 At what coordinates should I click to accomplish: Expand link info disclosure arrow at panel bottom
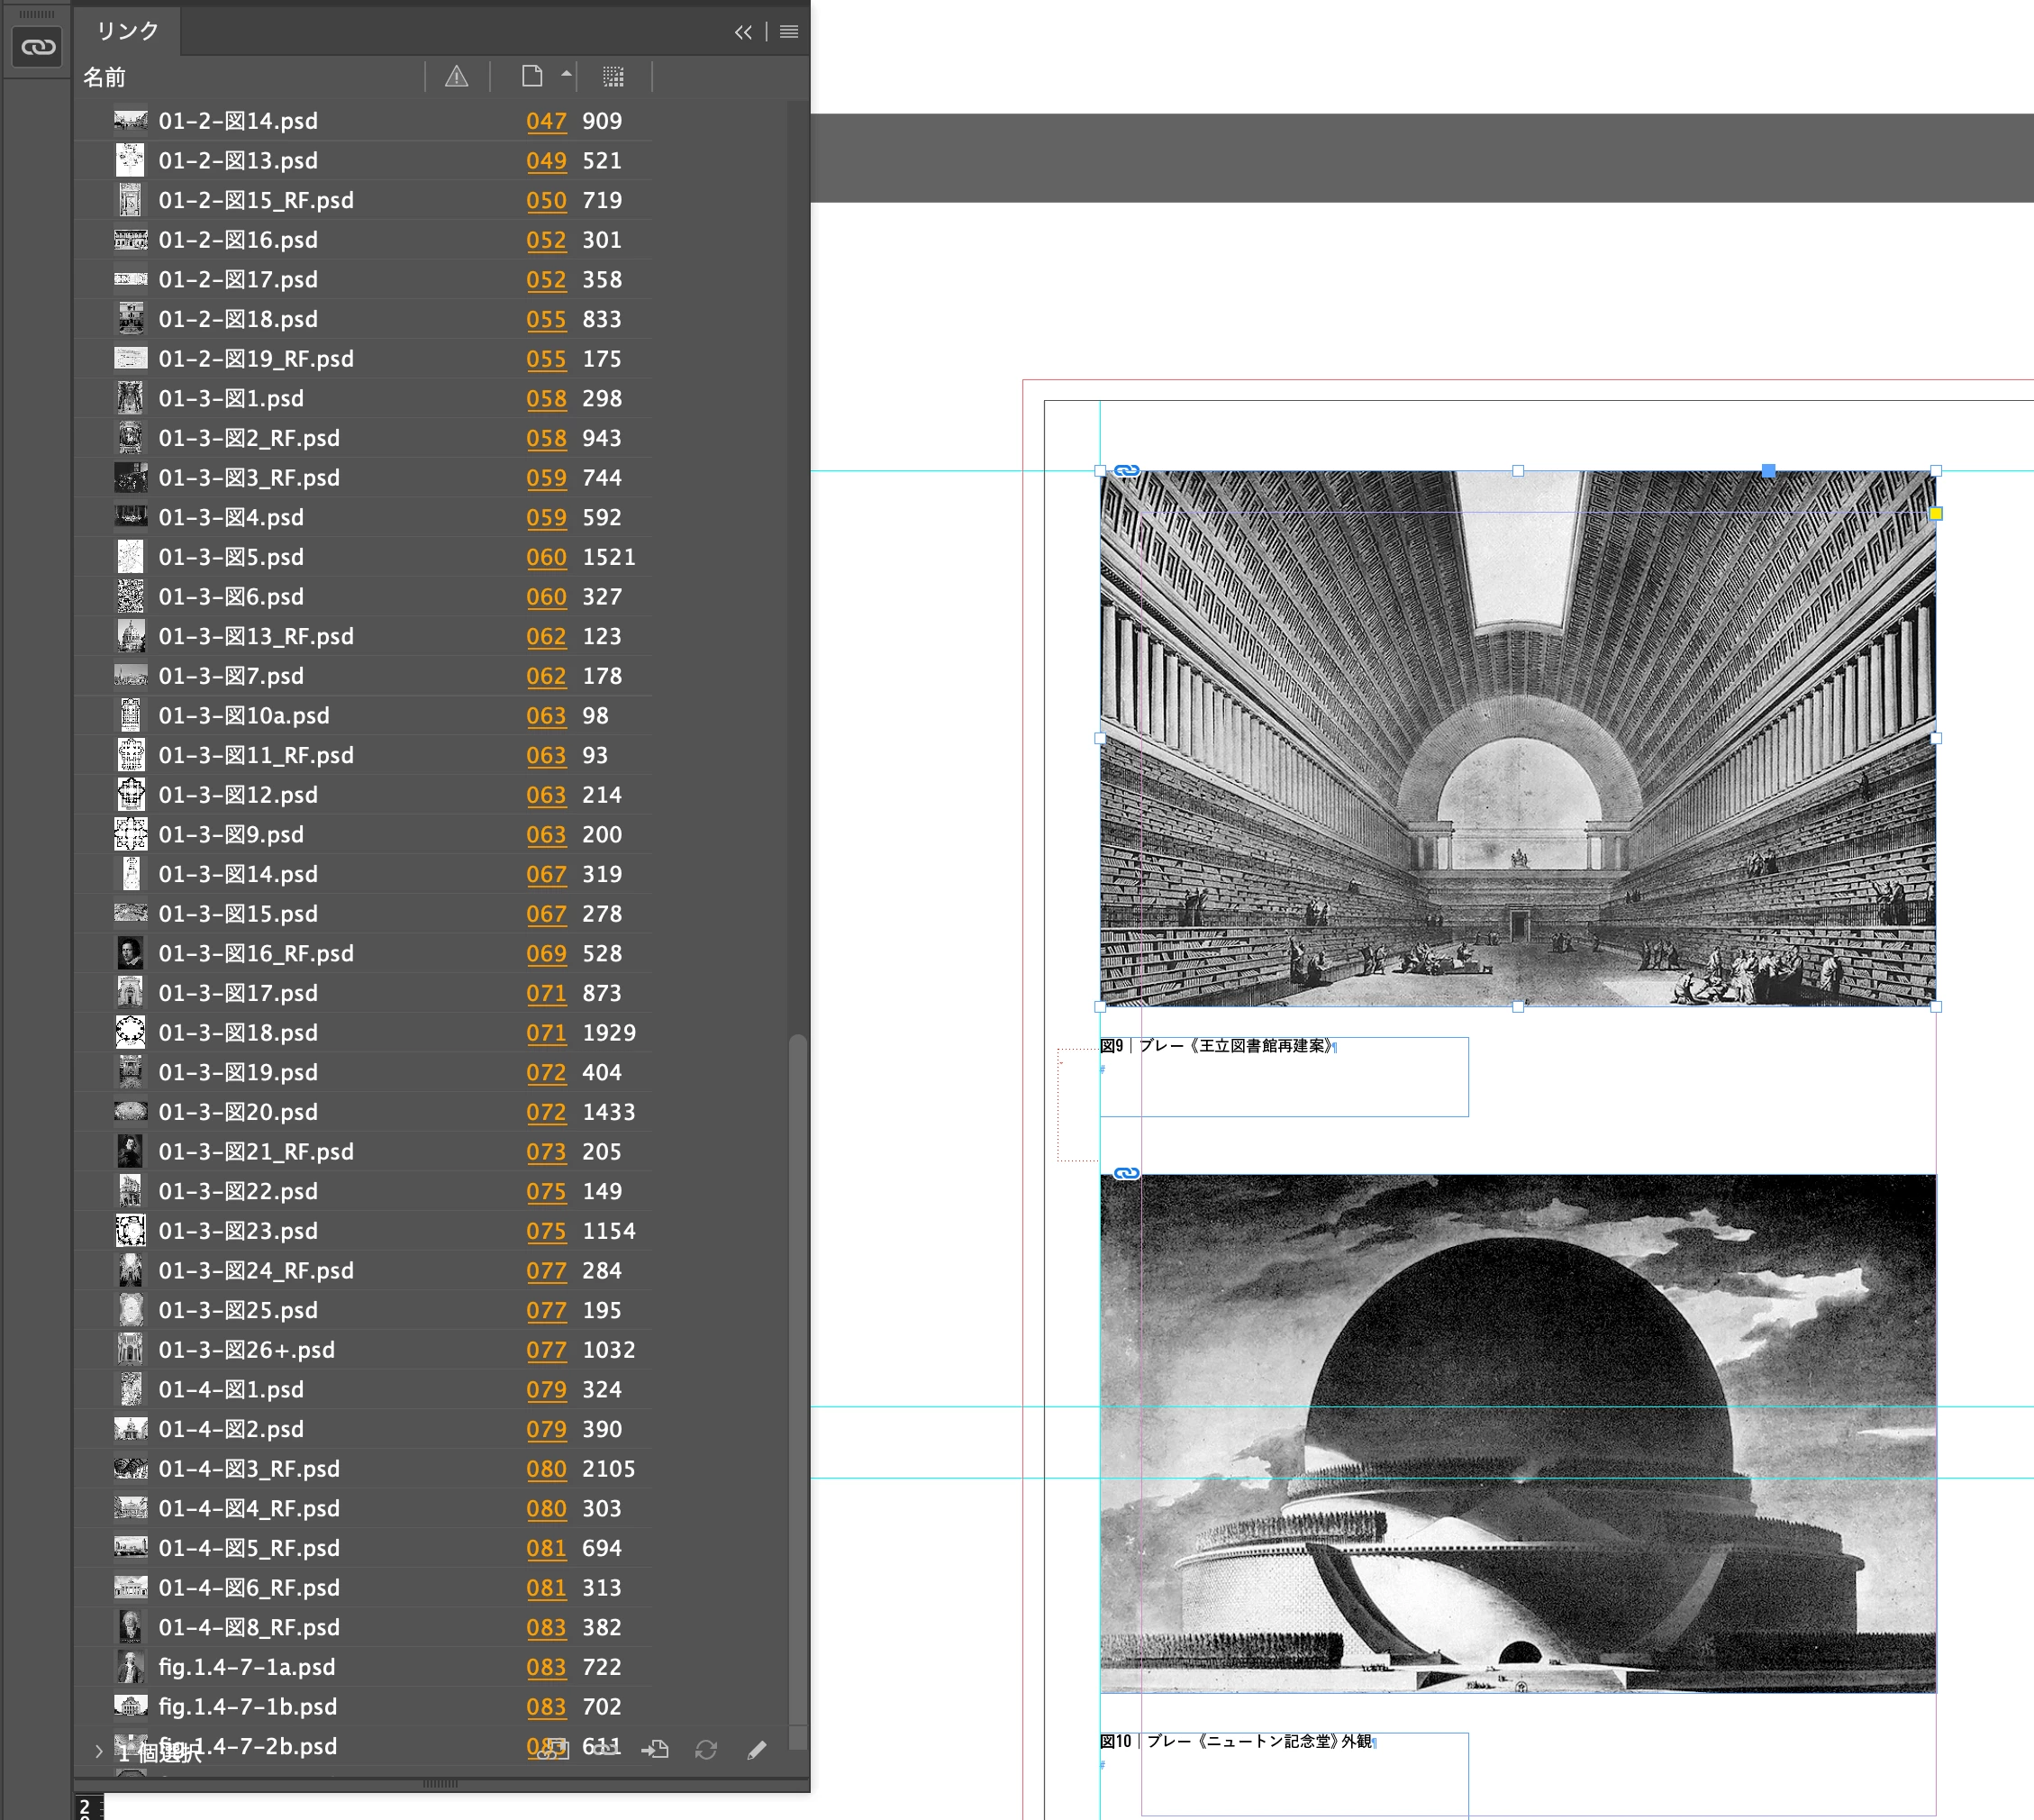coord(98,1751)
